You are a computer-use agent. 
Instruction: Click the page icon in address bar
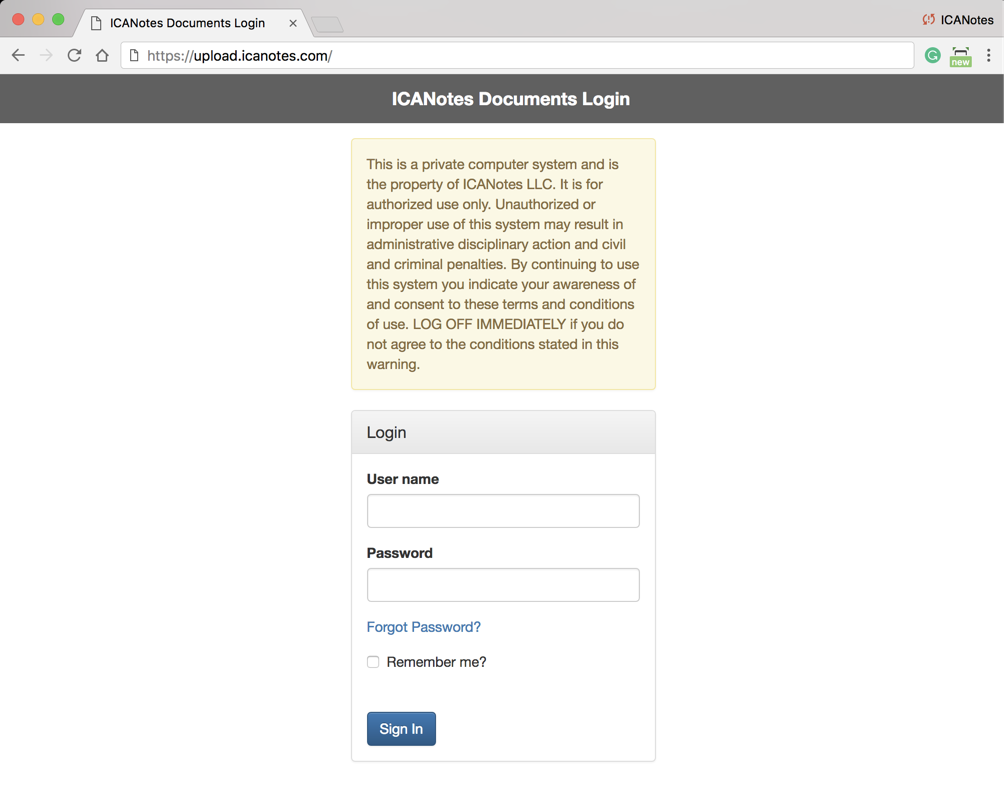134,56
